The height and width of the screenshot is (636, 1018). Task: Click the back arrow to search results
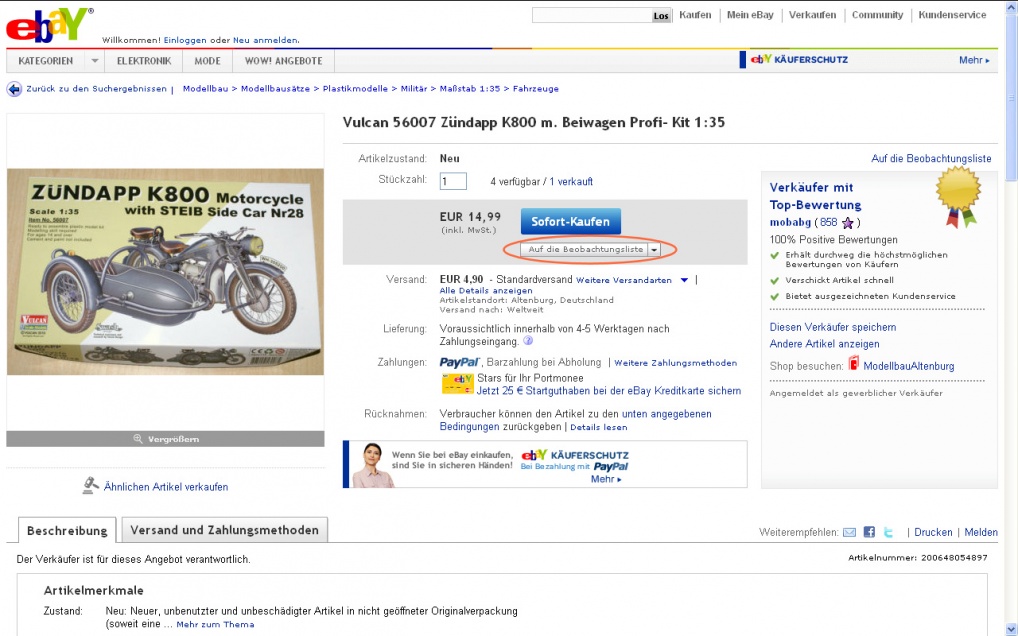(14, 89)
